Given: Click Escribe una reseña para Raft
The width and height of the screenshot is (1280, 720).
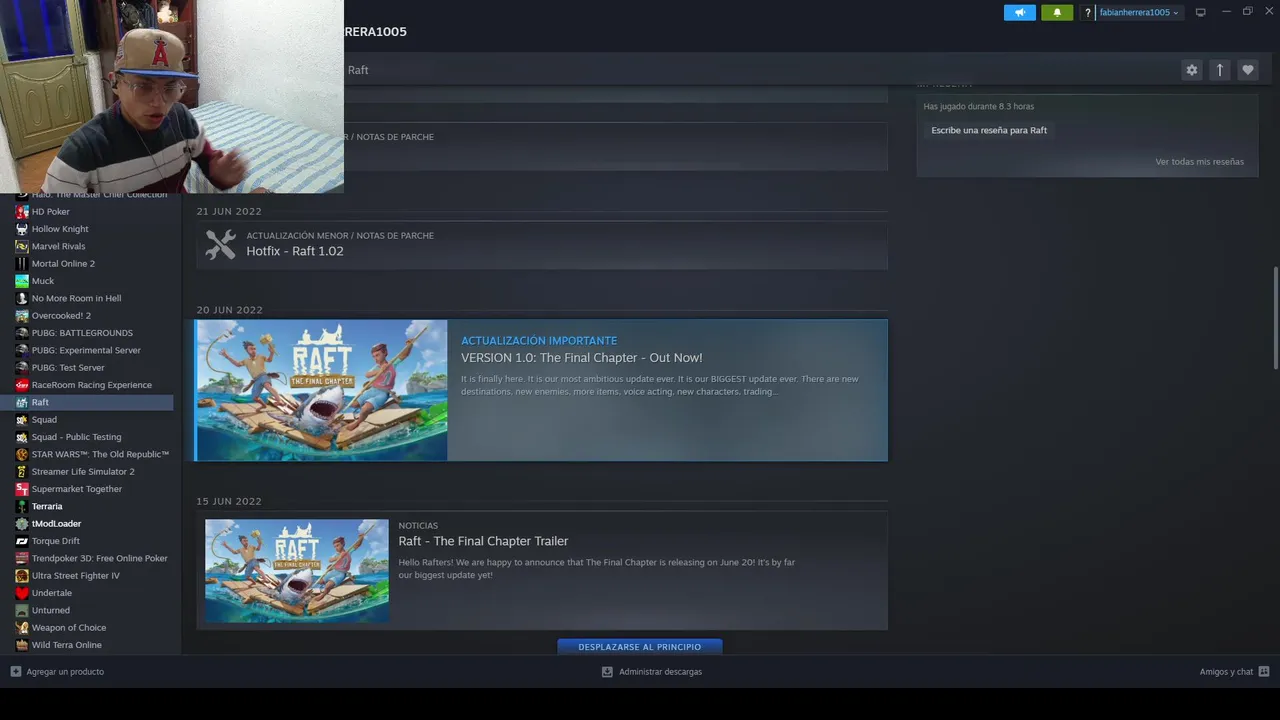Looking at the screenshot, I should pyautogui.click(x=989, y=130).
